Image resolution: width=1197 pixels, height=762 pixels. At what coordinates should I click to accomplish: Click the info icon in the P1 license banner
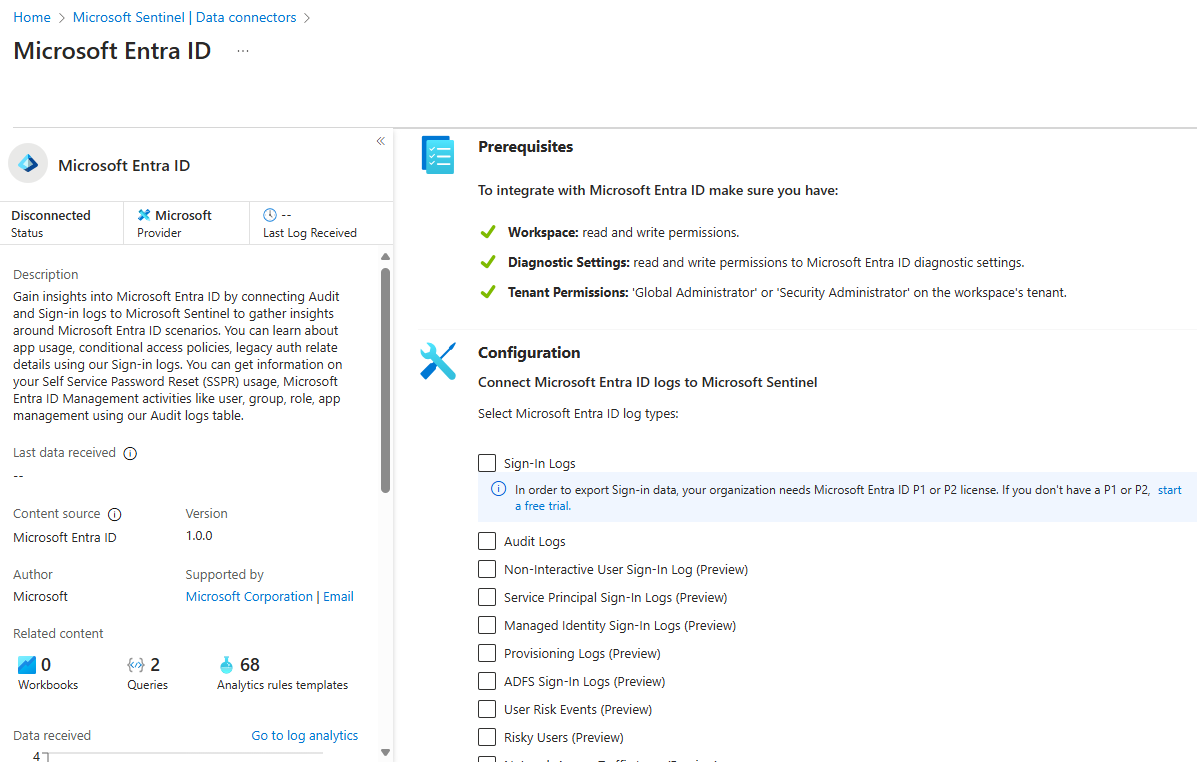[x=498, y=488]
